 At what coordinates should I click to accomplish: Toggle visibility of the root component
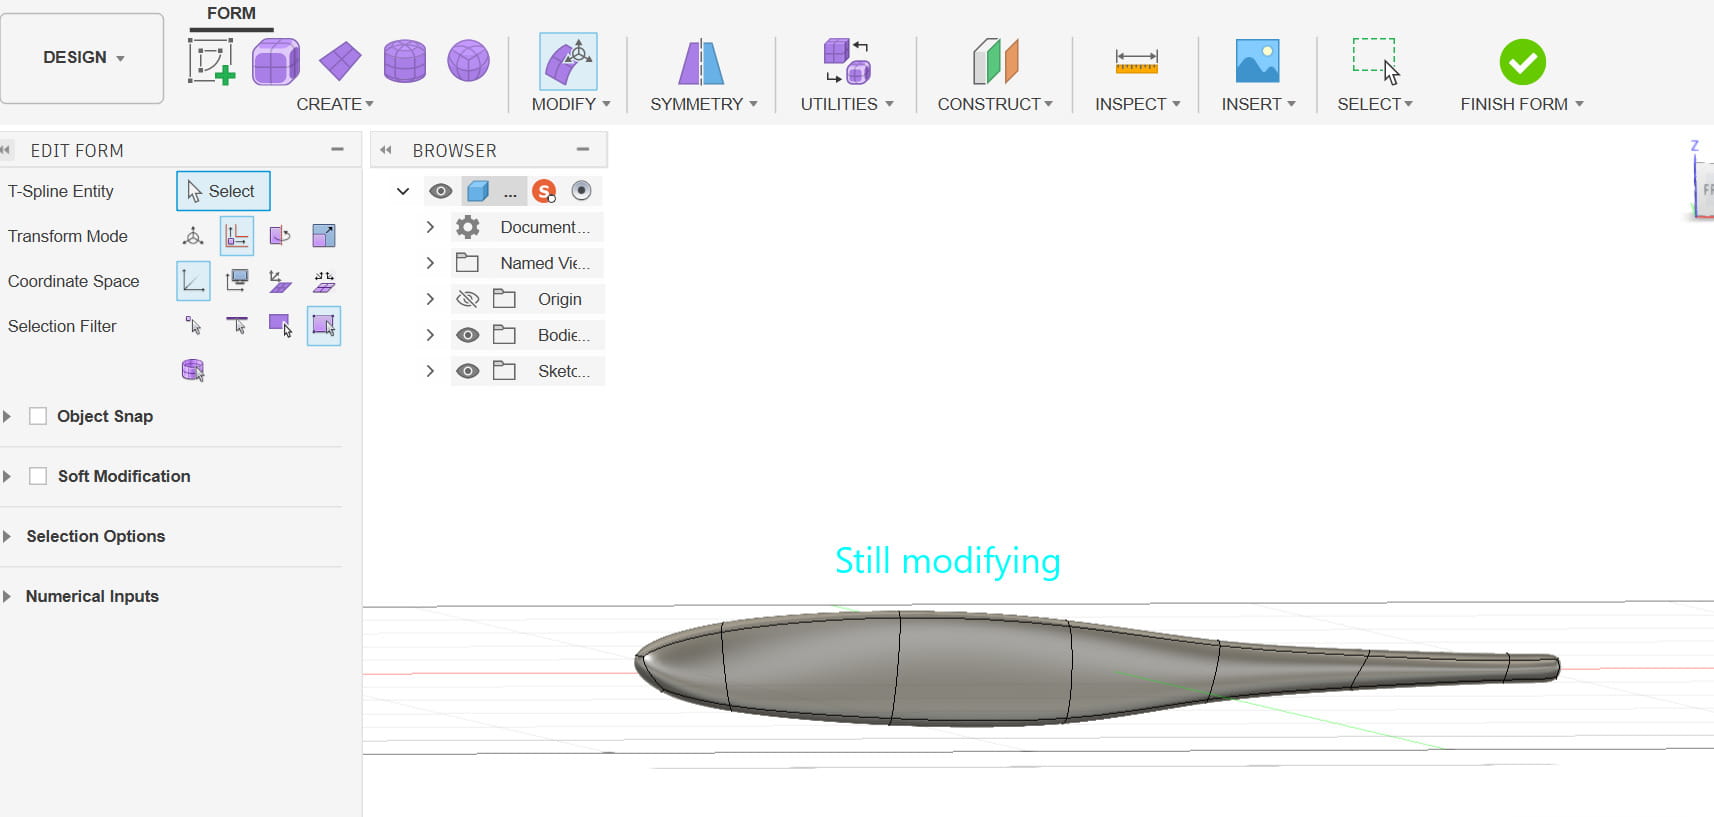(x=440, y=191)
